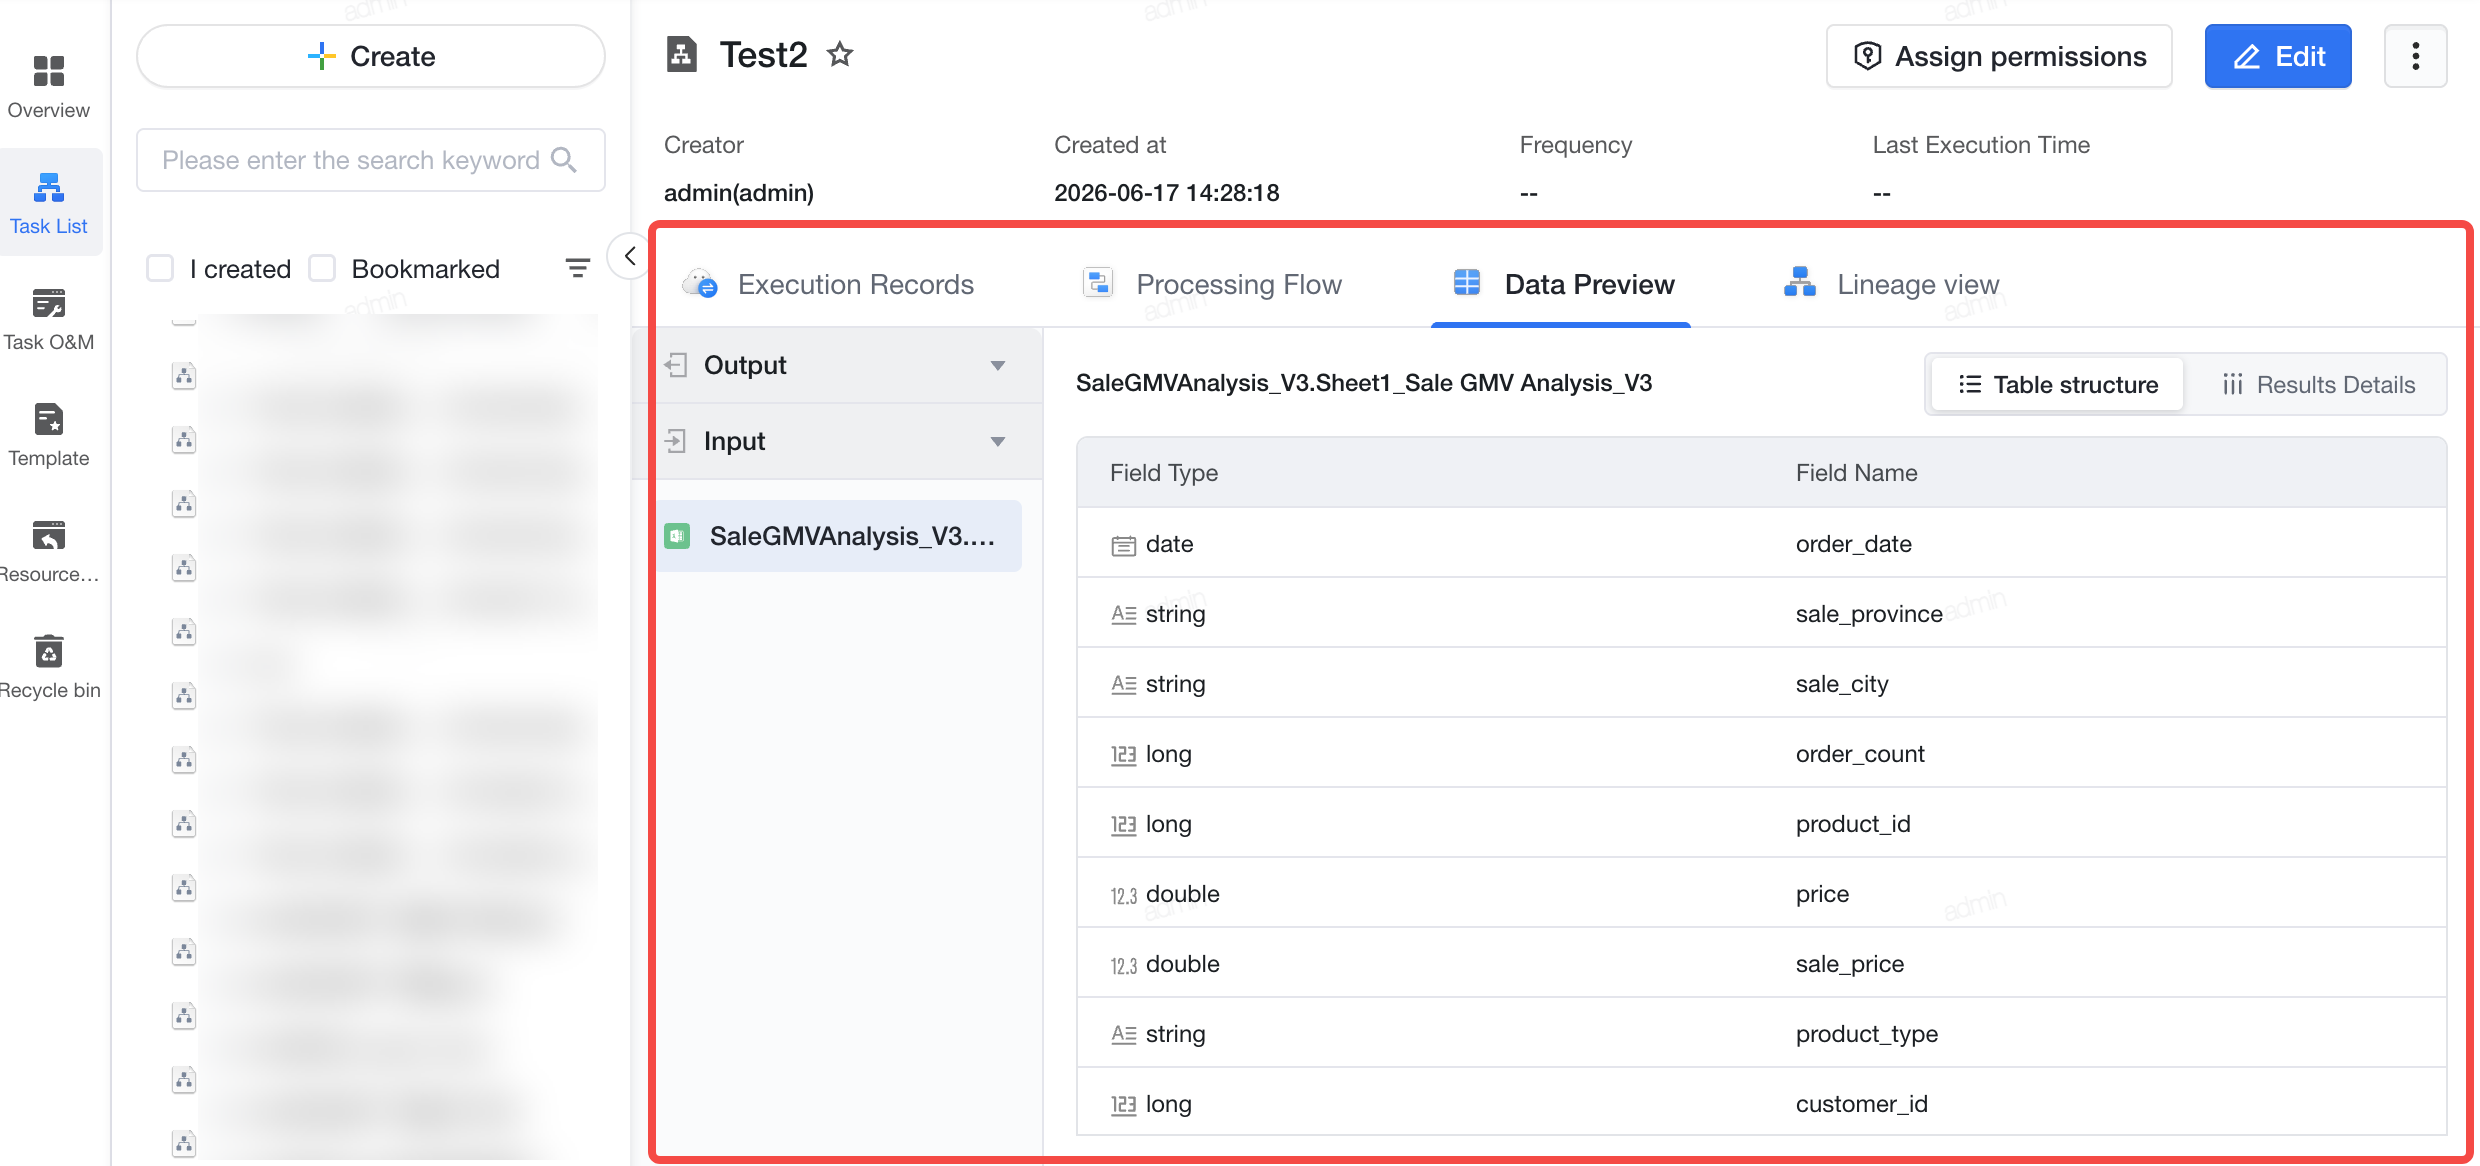Viewport: 2480px width, 1166px height.
Task: Click the Assign permissions button
Action: point(1999,56)
